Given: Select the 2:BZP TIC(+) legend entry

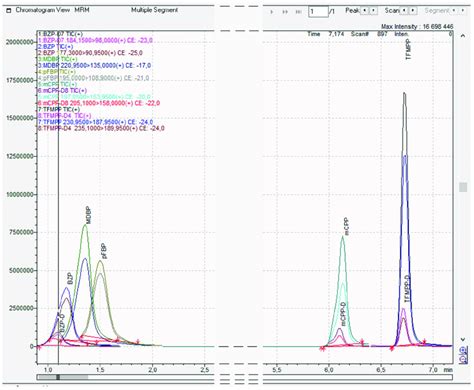Looking at the screenshot, I should 55,46.
